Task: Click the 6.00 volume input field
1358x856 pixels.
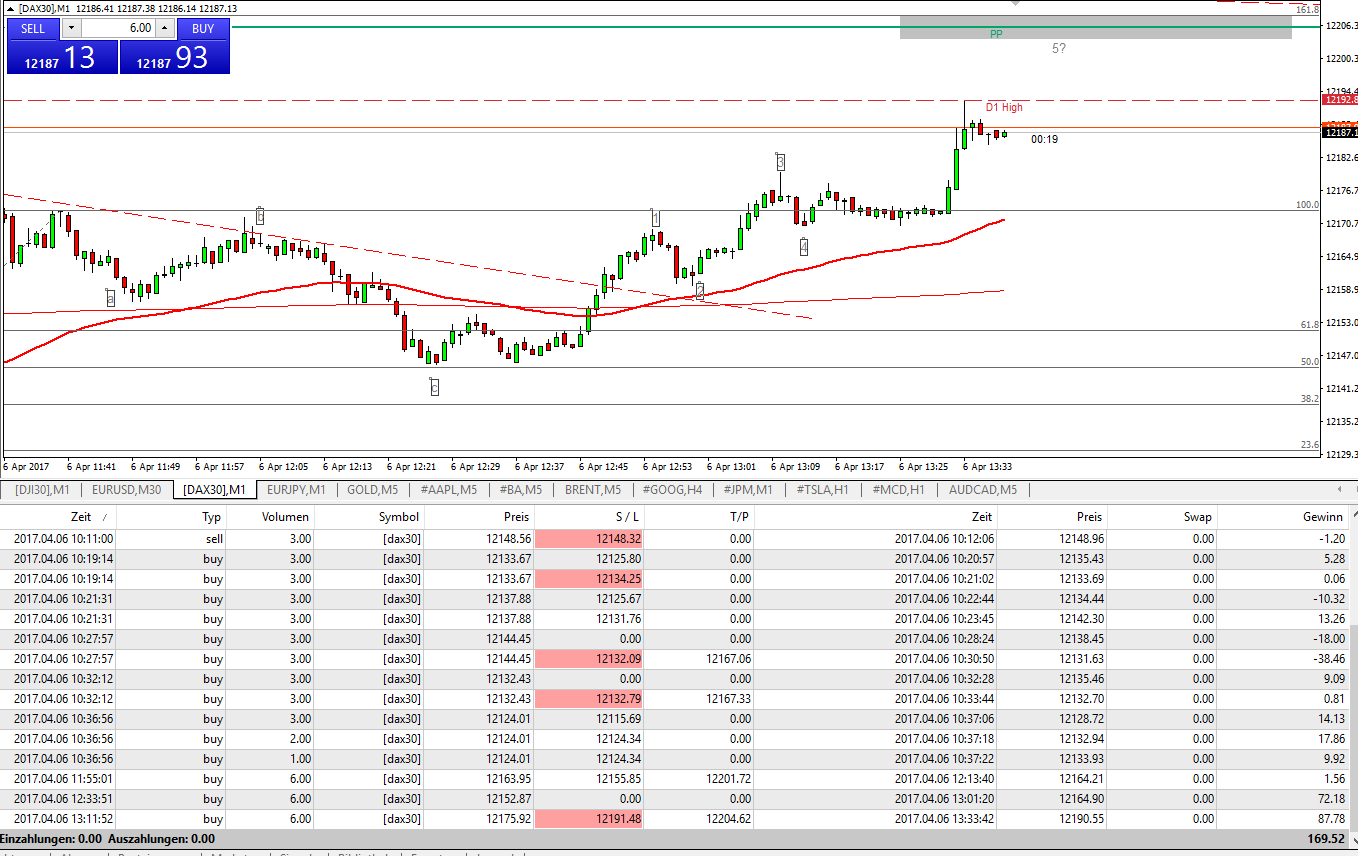Action: 118,29
